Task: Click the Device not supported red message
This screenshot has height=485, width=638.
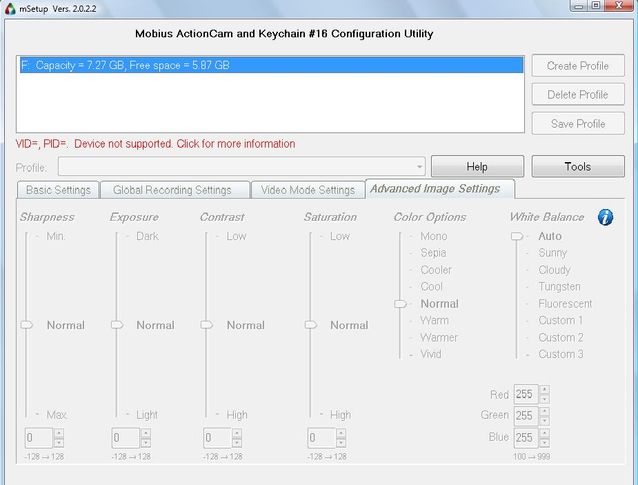Action: tap(155, 144)
